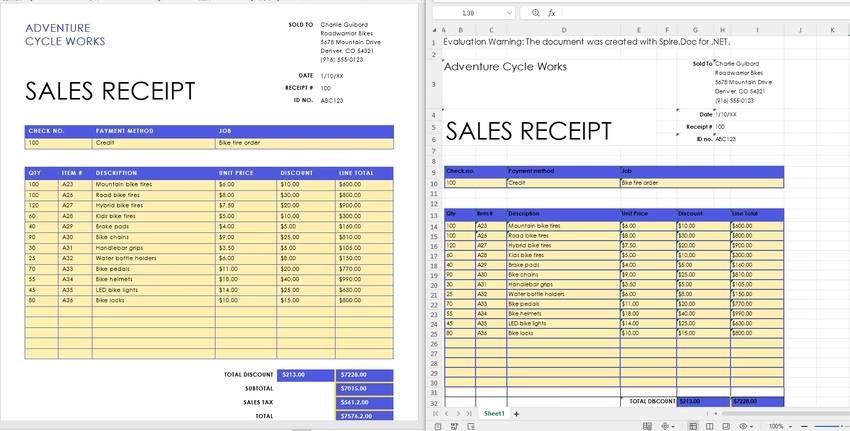The image size is (850, 431).
Task: Click the 100% zoom level label
Action: 776,427
